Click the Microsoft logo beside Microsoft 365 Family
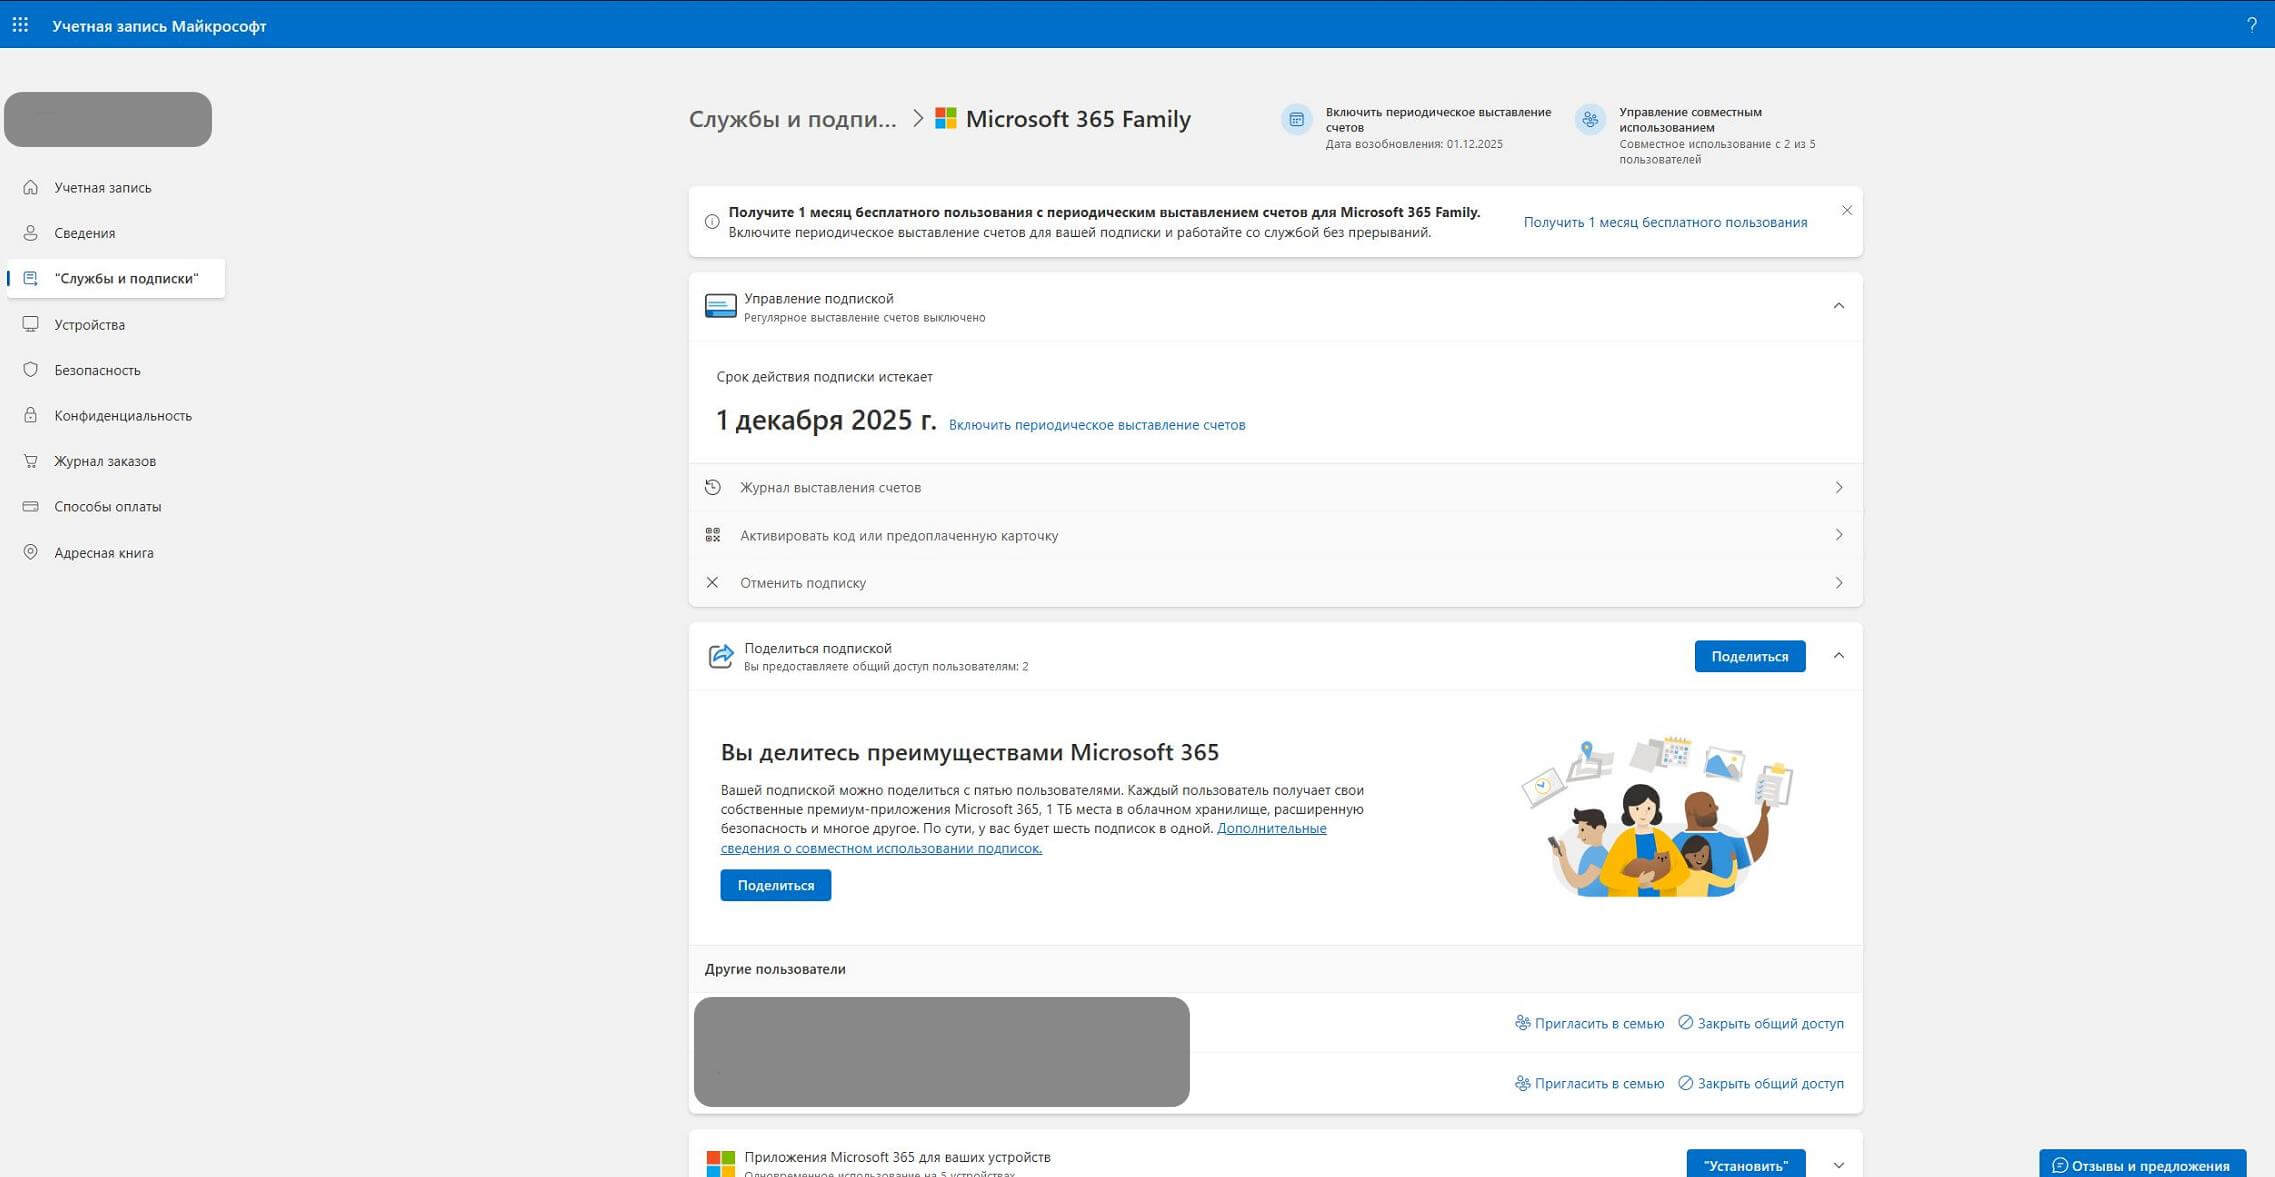This screenshot has width=2275, height=1177. coord(946,119)
